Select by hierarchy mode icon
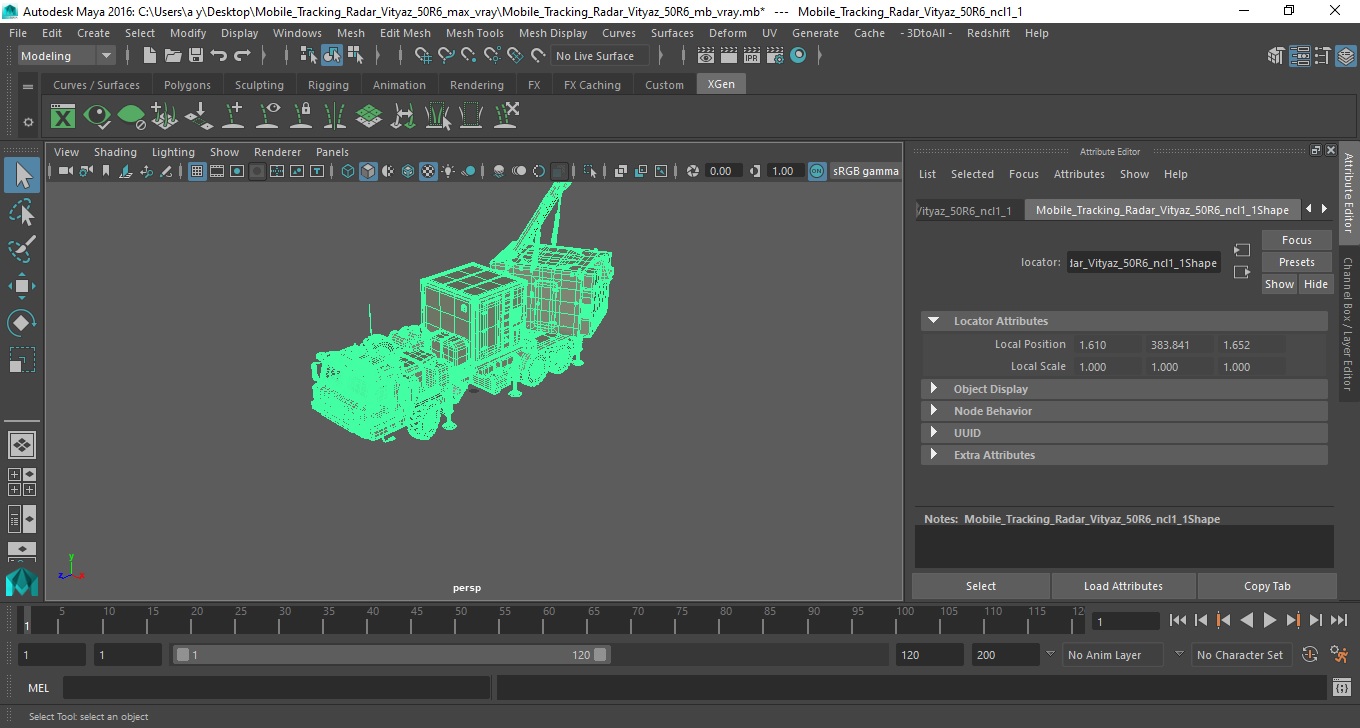1360x728 pixels. click(309, 56)
